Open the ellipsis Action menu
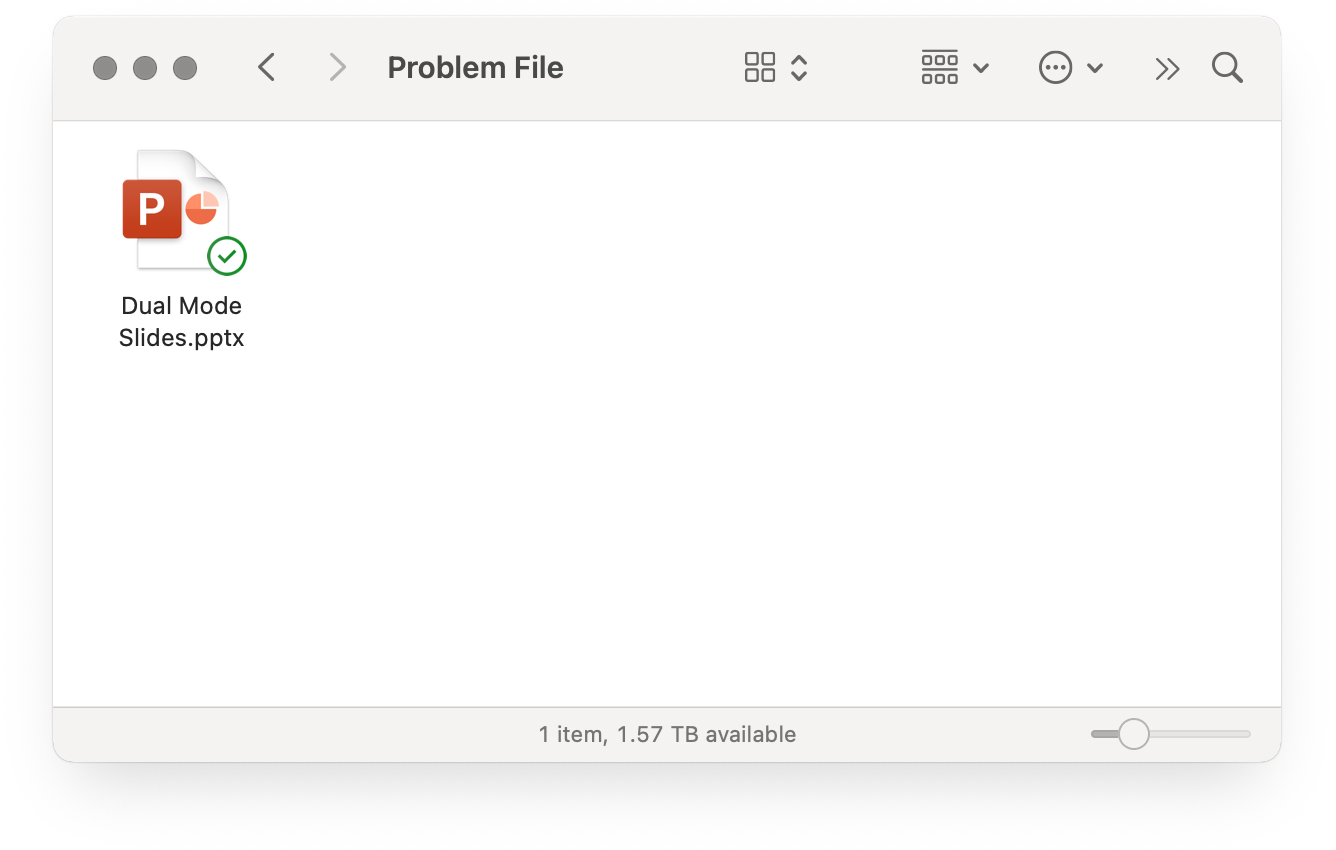Image resolution: width=1336 pixels, height=850 pixels. click(1055, 68)
